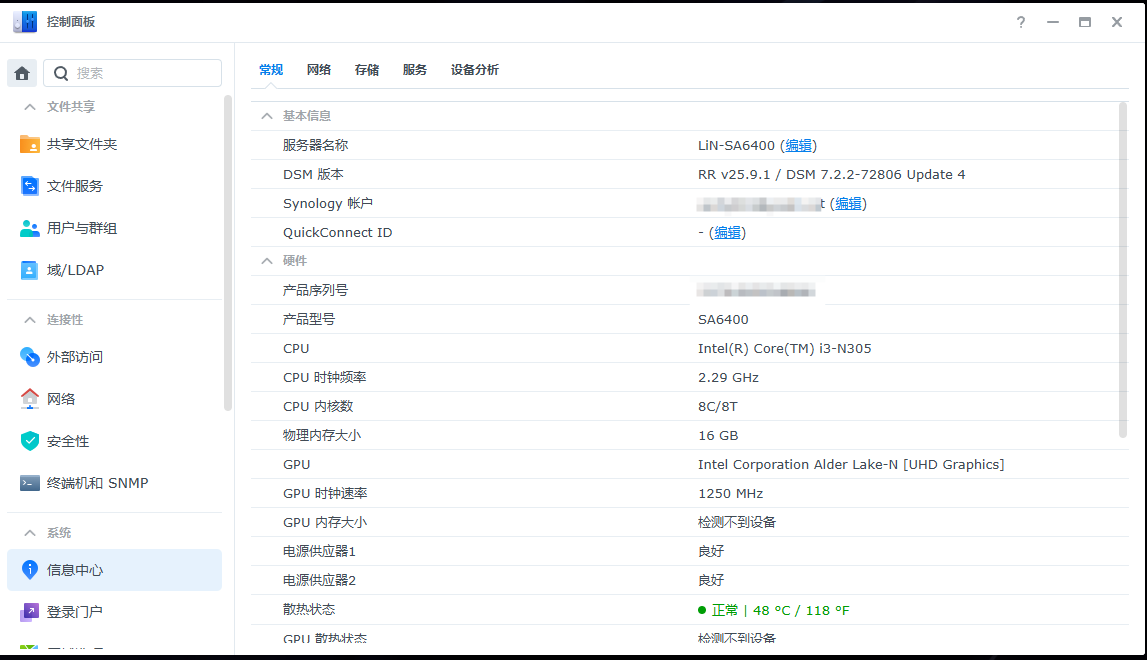Collapse the 文件共享 sidebar section
Image resolution: width=1147 pixels, height=660 pixels.
30,107
